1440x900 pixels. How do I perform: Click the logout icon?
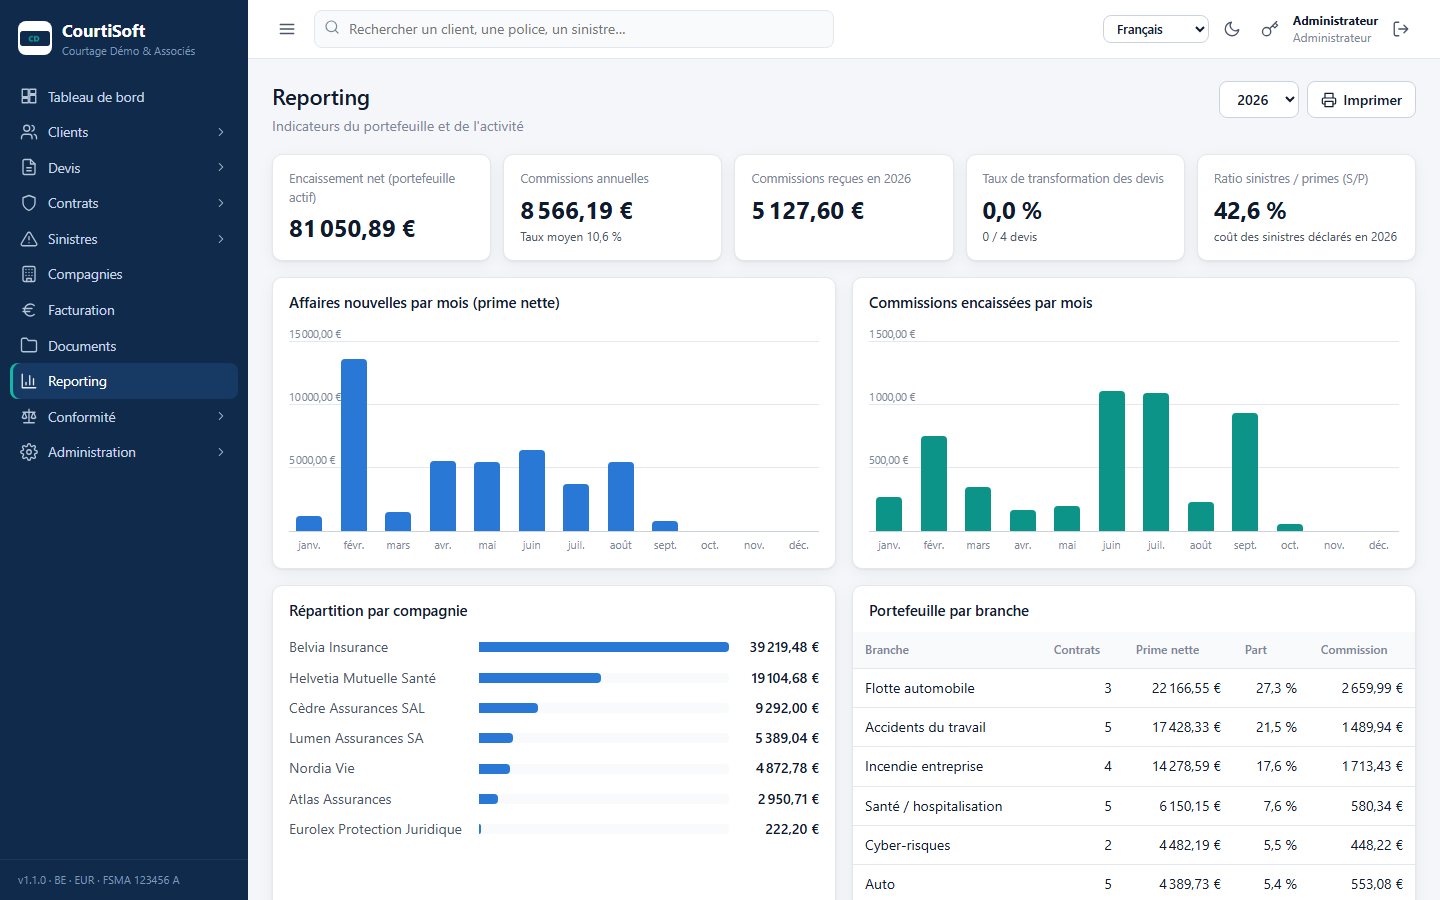pyautogui.click(x=1401, y=29)
